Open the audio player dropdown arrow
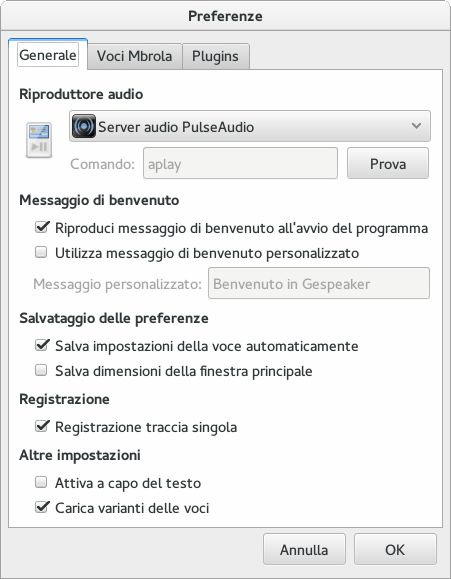The width and height of the screenshot is (451, 579). click(416, 126)
